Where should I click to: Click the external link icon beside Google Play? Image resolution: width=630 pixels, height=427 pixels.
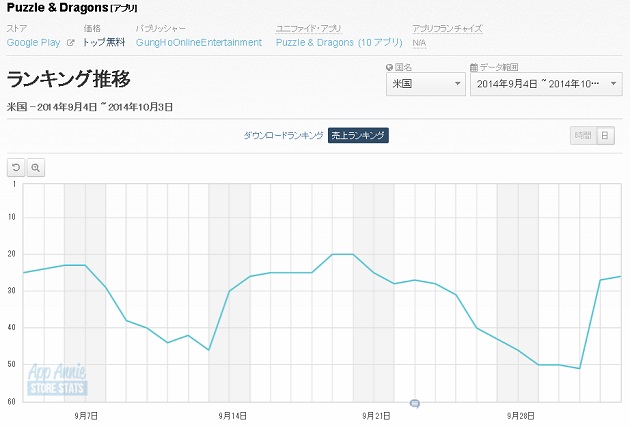(70, 43)
